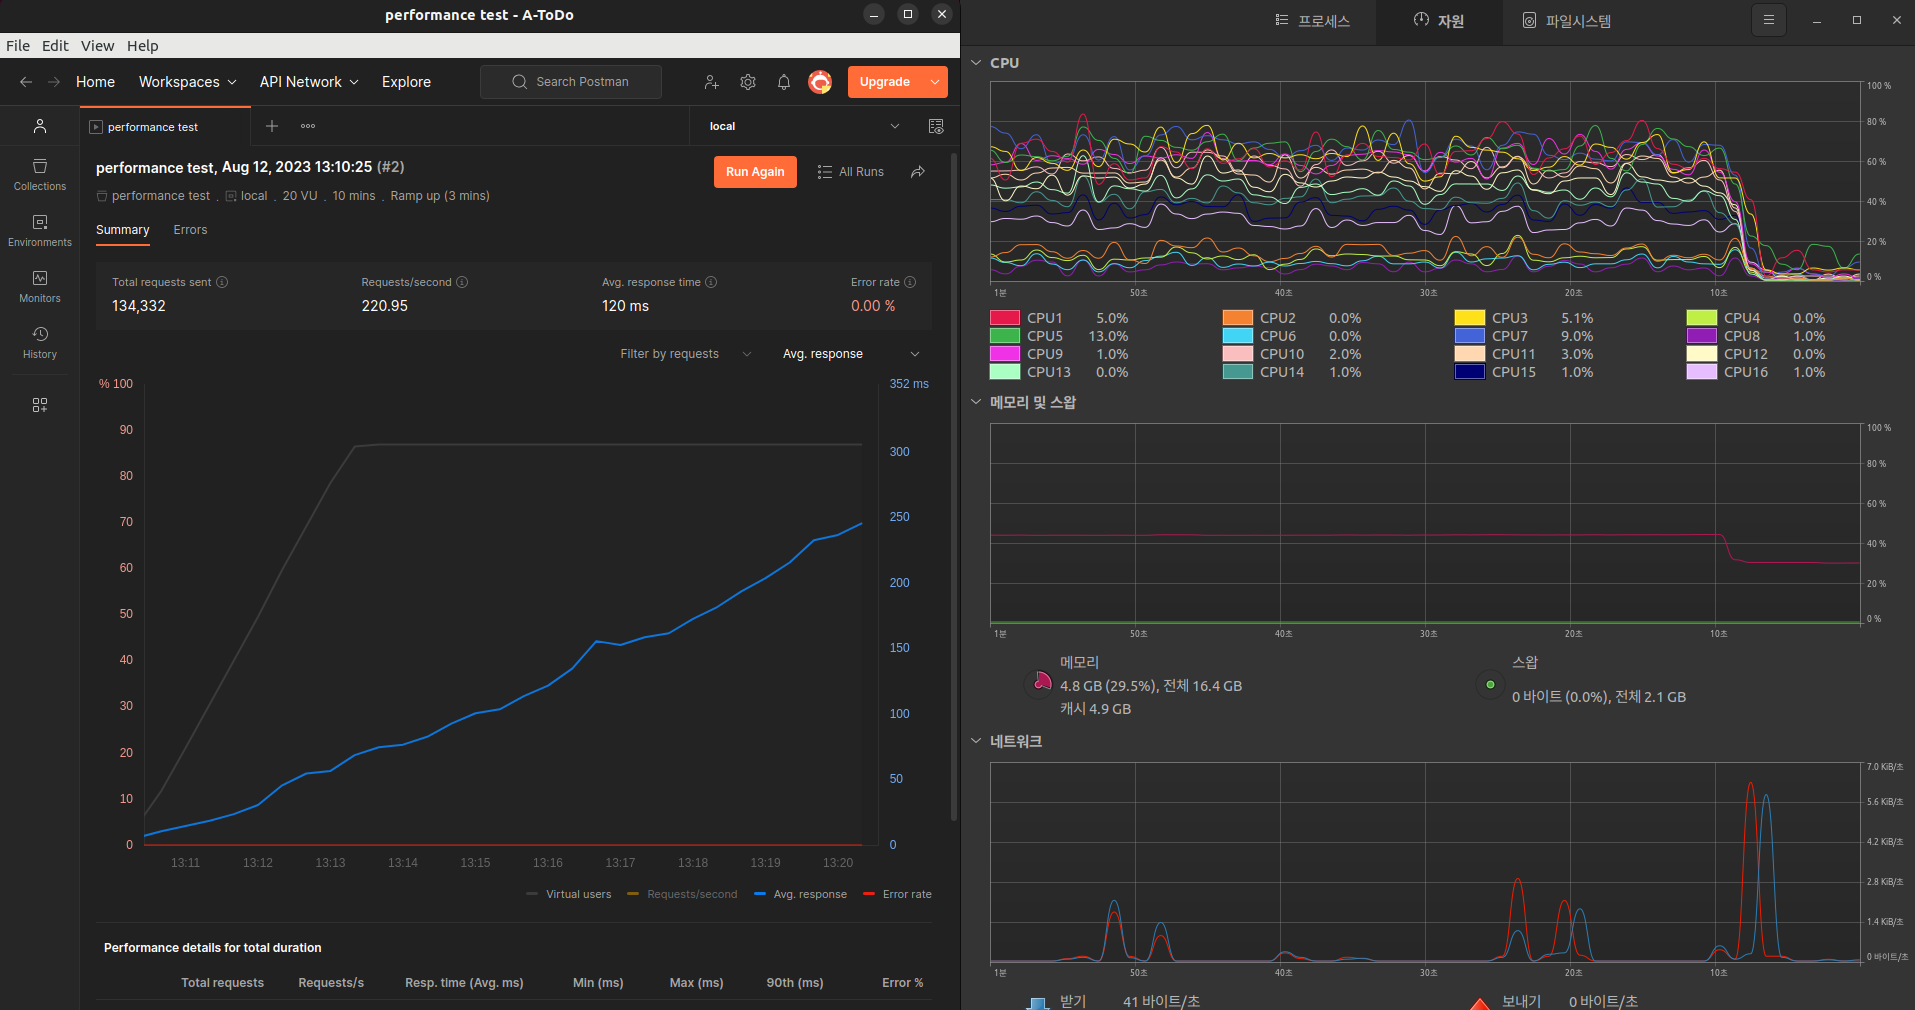Collapse the memory and swap section
The image size is (1915, 1010).
976,402
